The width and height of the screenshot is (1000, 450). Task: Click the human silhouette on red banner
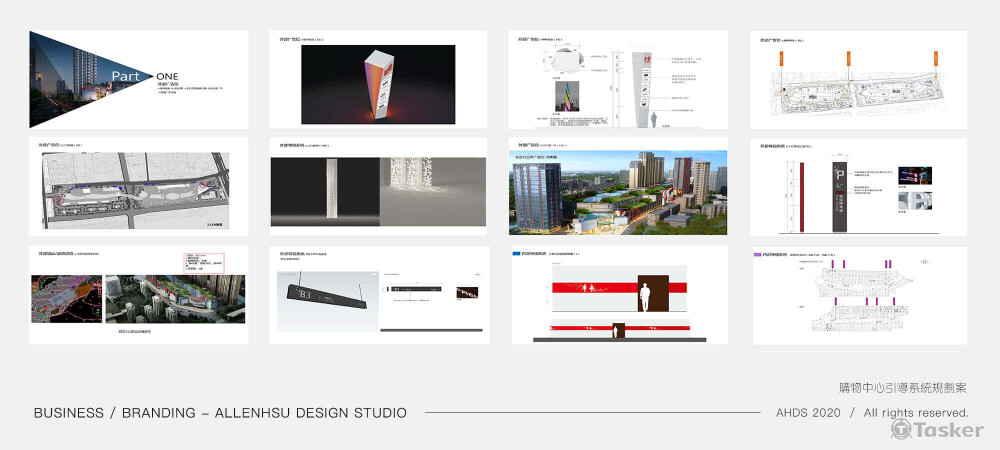pos(645,297)
